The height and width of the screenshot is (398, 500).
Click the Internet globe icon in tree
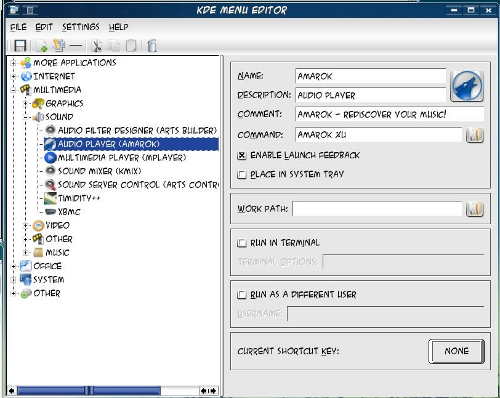[x=26, y=76]
